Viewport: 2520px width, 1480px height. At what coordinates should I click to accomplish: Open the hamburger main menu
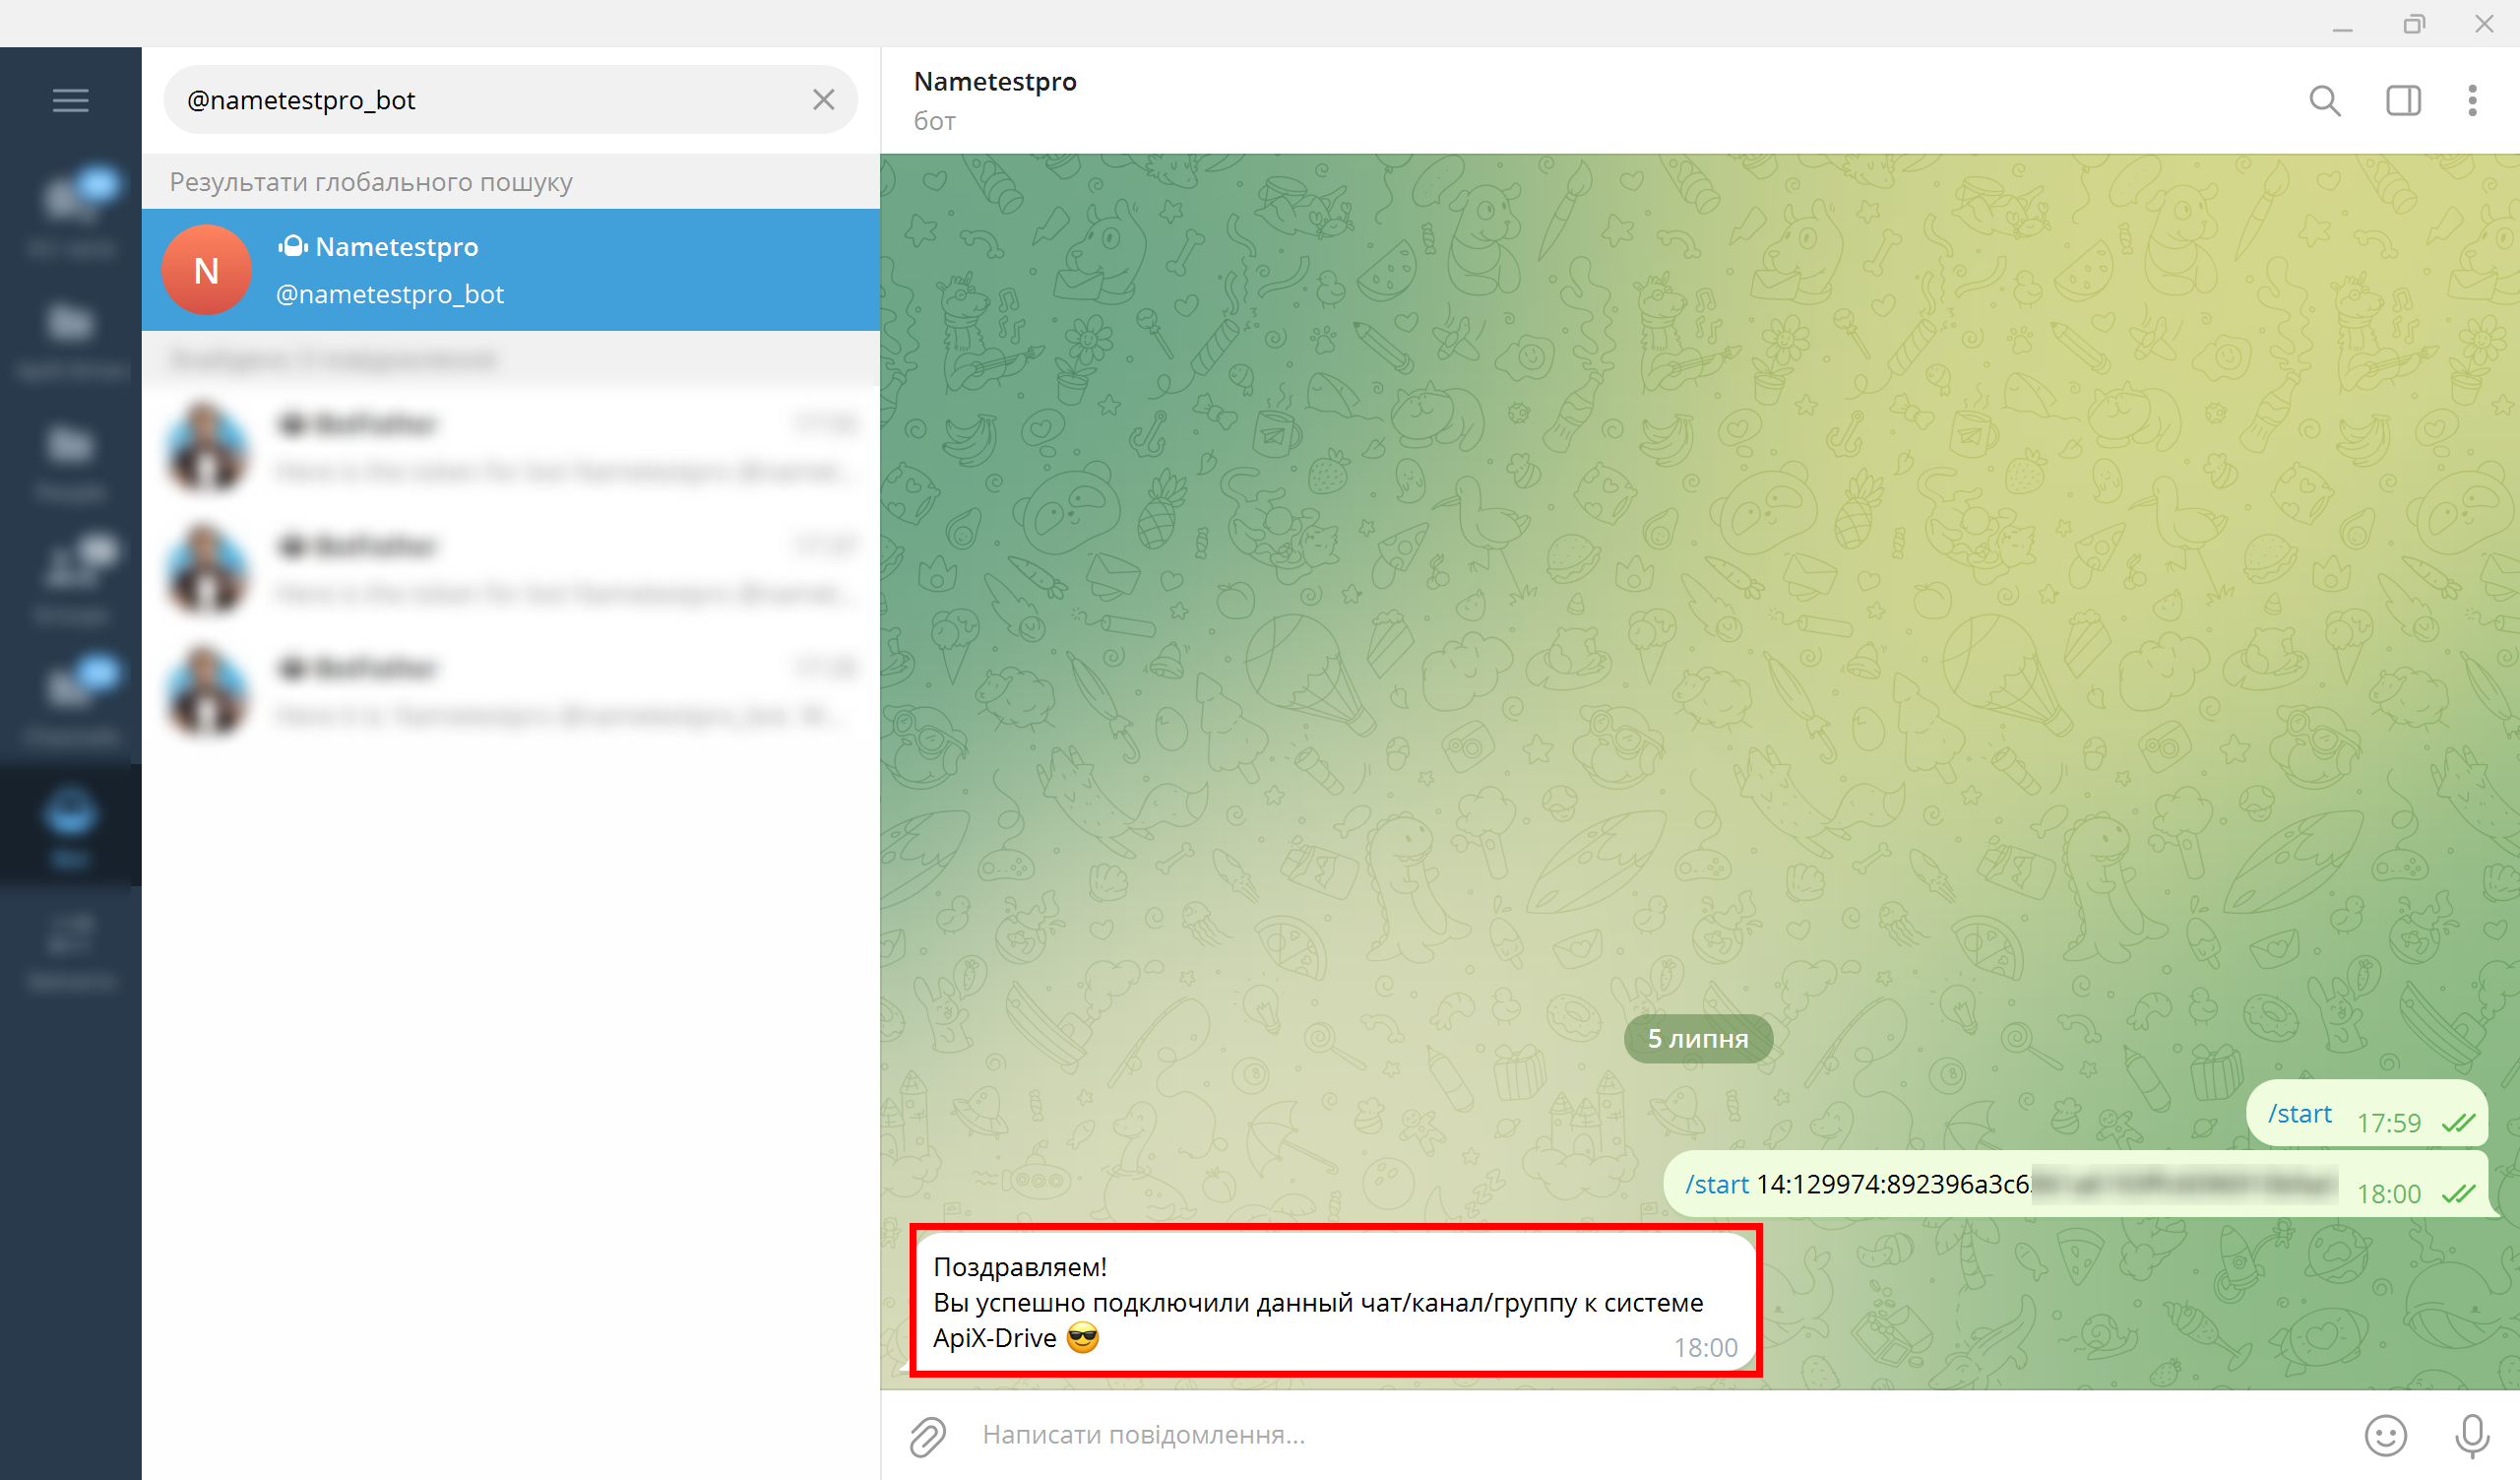(x=70, y=100)
